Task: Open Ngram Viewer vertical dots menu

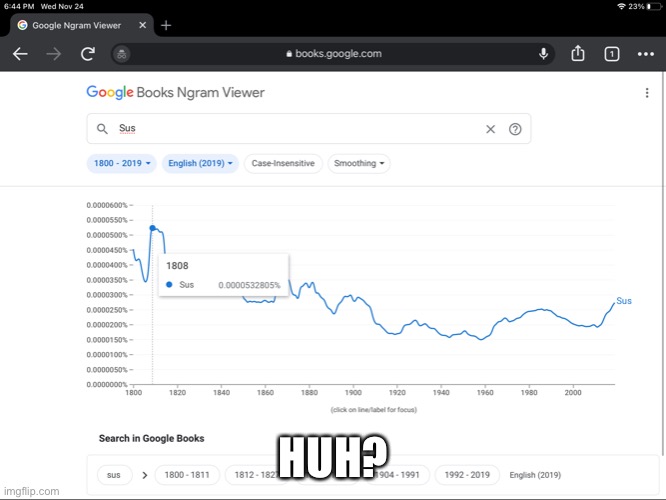Action: pyautogui.click(x=647, y=93)
